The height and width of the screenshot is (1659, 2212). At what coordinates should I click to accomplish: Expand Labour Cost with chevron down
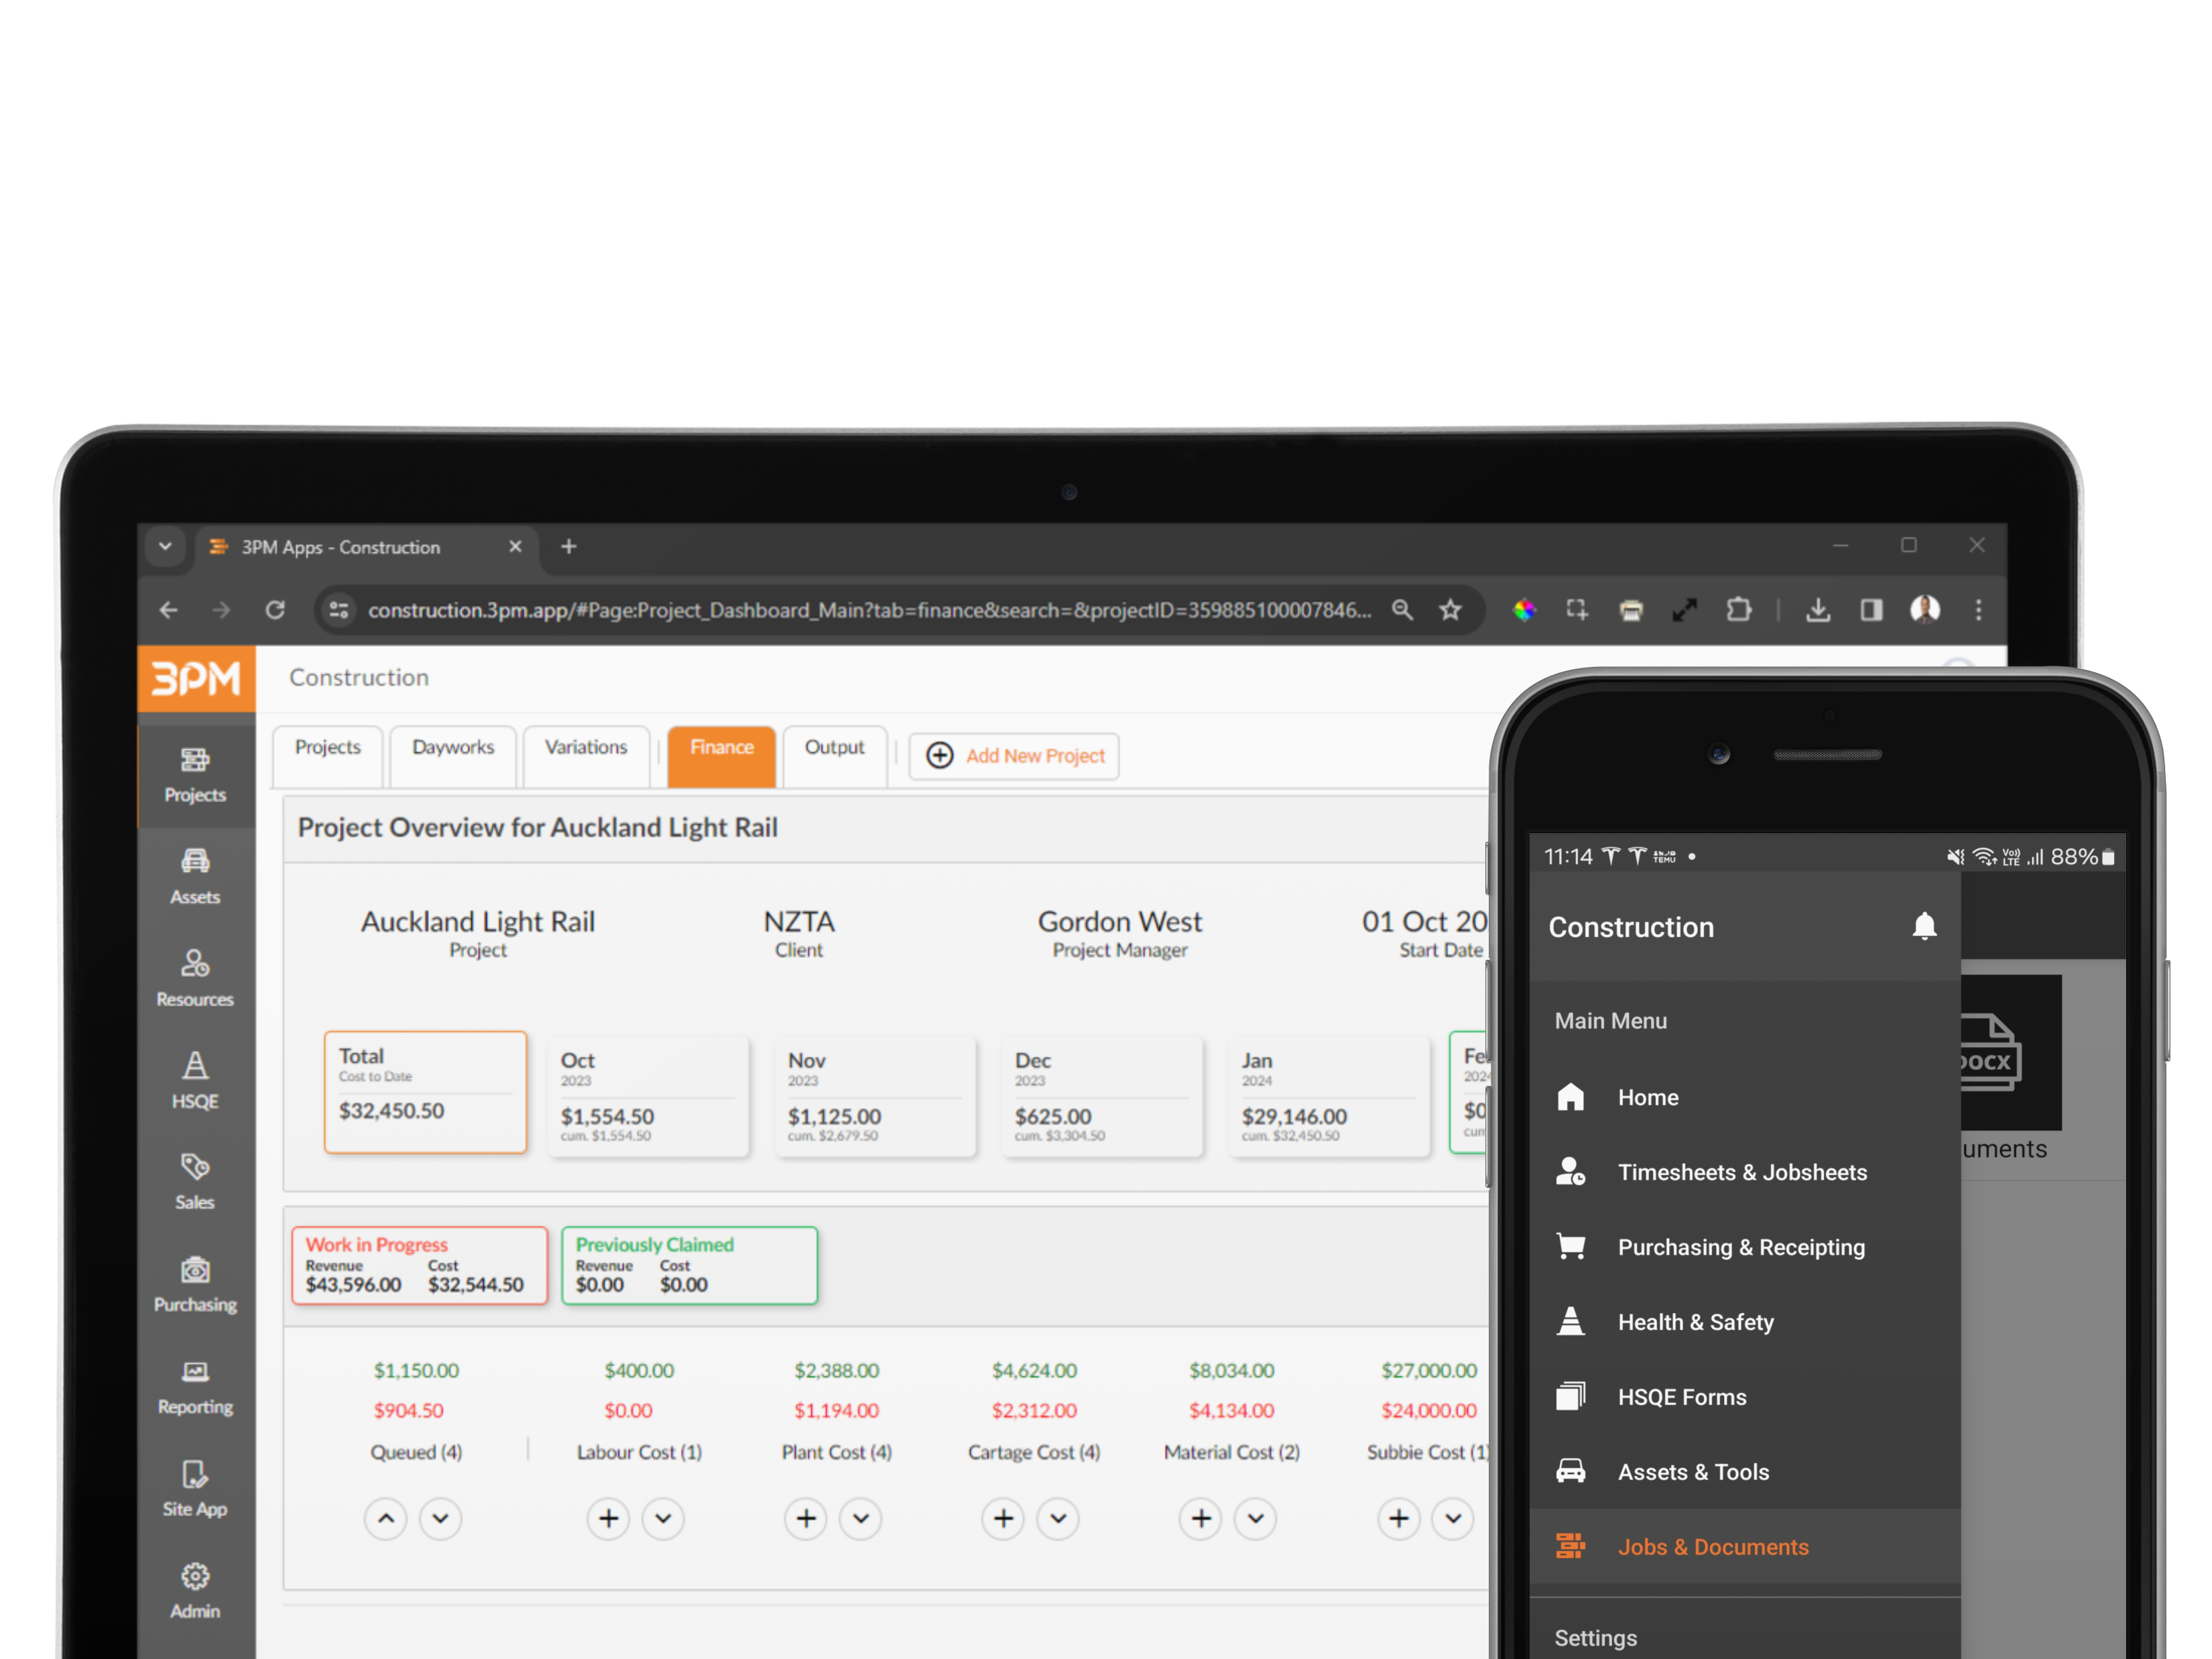pyautogui.click(x=663, y=1519)
